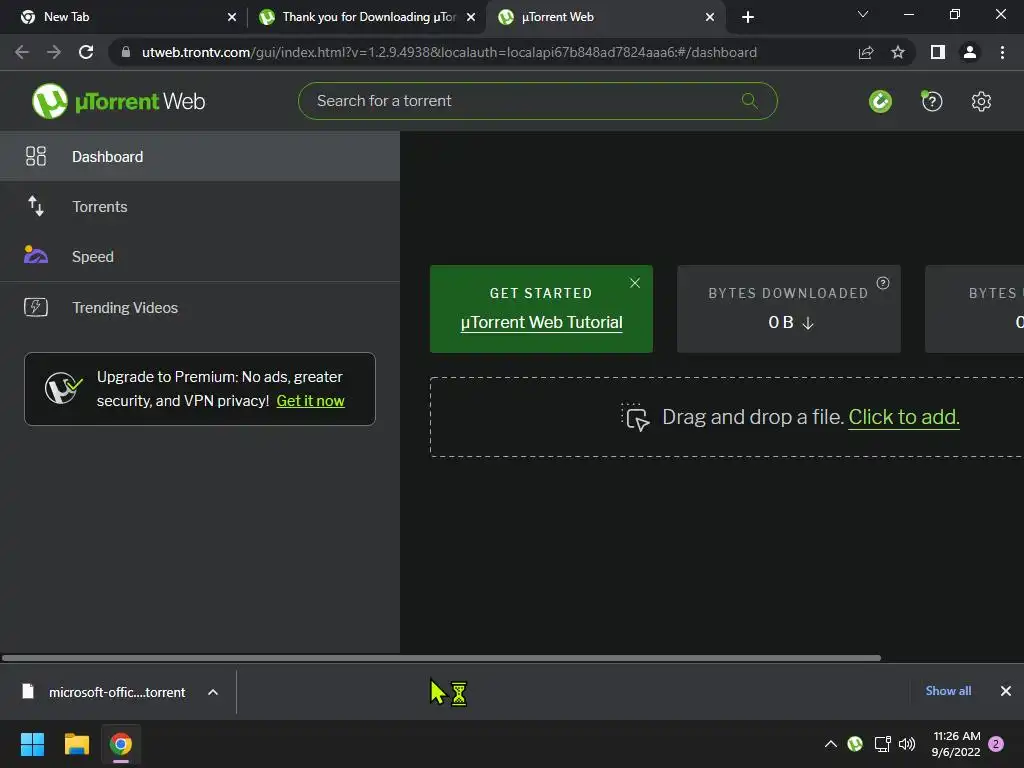Open Speed in sidebar
1024x768 pixels.
[200, 256]
